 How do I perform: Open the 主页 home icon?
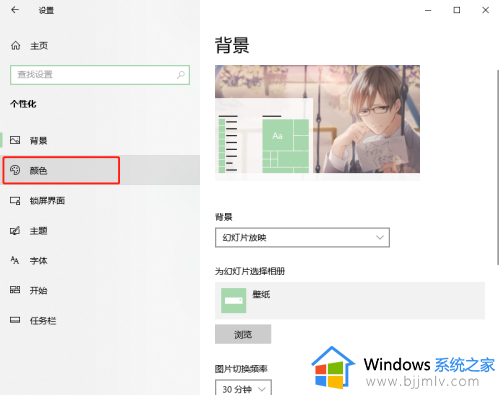click(x=15, y=45)
